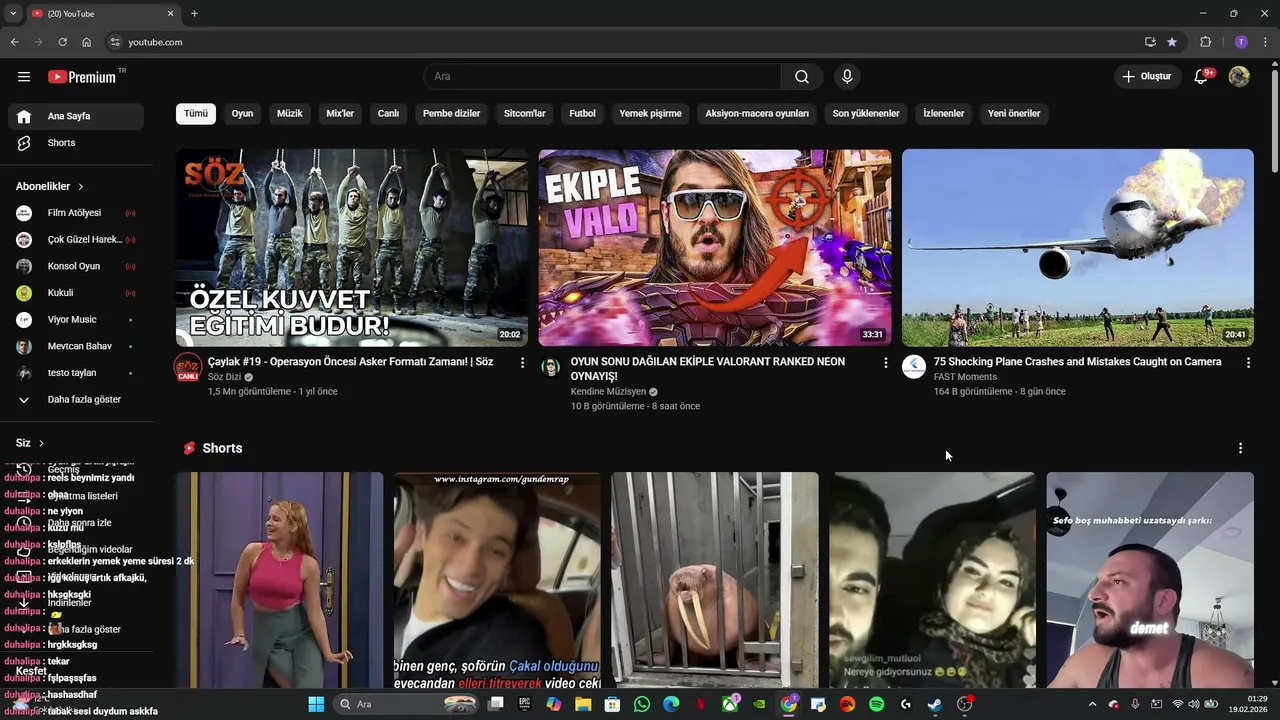The height and width of the screenshot is (720, 1280).
Task: Click the Oluştur create button
Action: click(1147, 76)
